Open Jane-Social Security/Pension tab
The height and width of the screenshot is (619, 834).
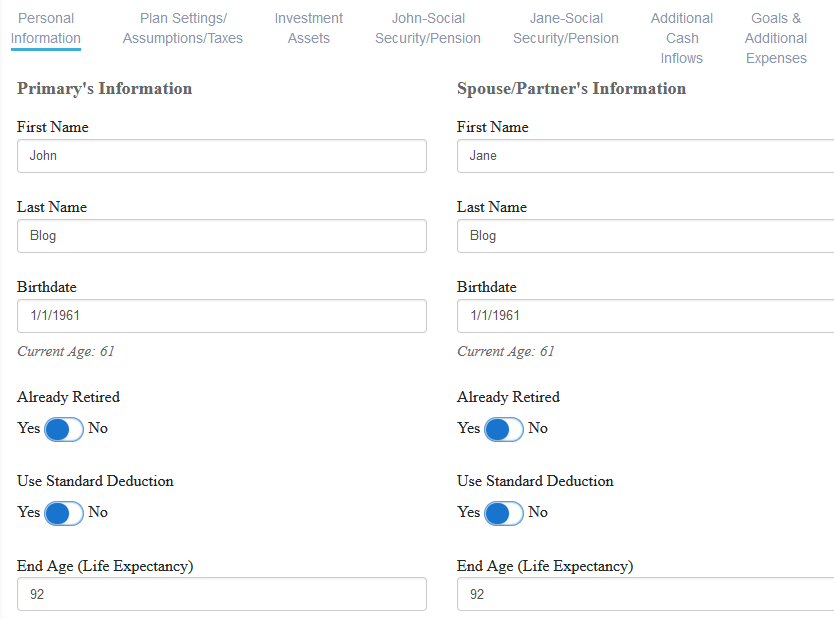[x=566, y=28]
